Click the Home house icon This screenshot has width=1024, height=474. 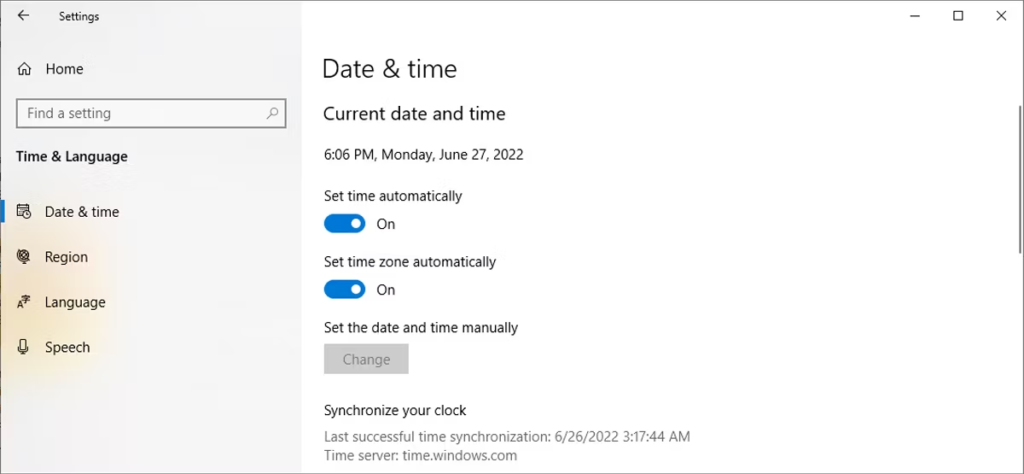24,69
